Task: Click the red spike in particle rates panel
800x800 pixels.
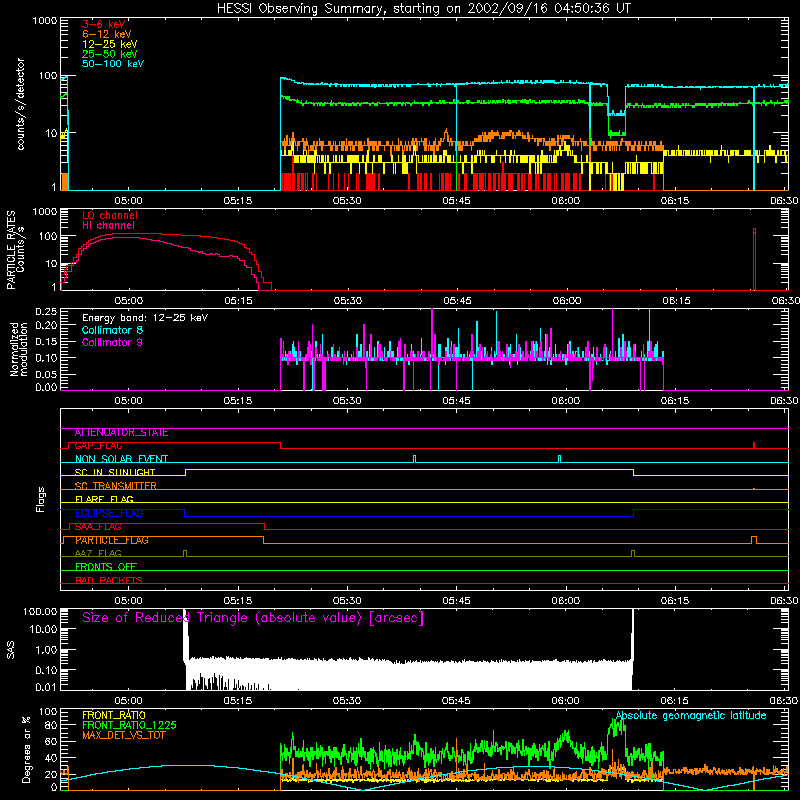Action: pyautogui.click(x=754, y=259)
